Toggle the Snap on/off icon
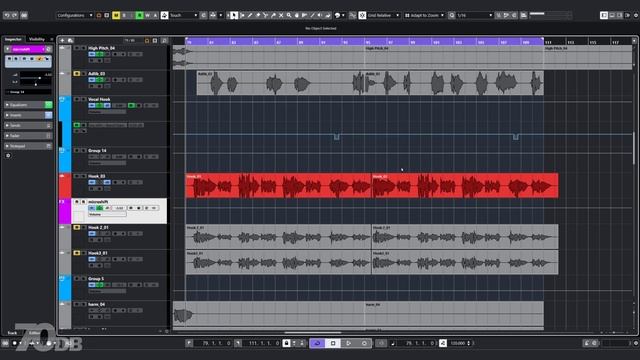 (362, 15)
